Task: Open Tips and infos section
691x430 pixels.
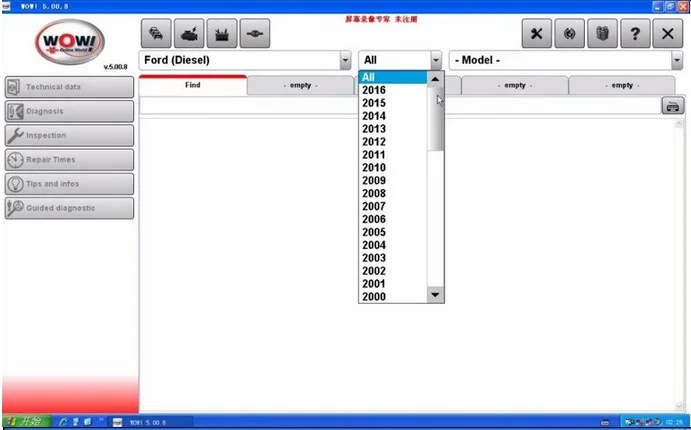Action: tap(69, 184)
